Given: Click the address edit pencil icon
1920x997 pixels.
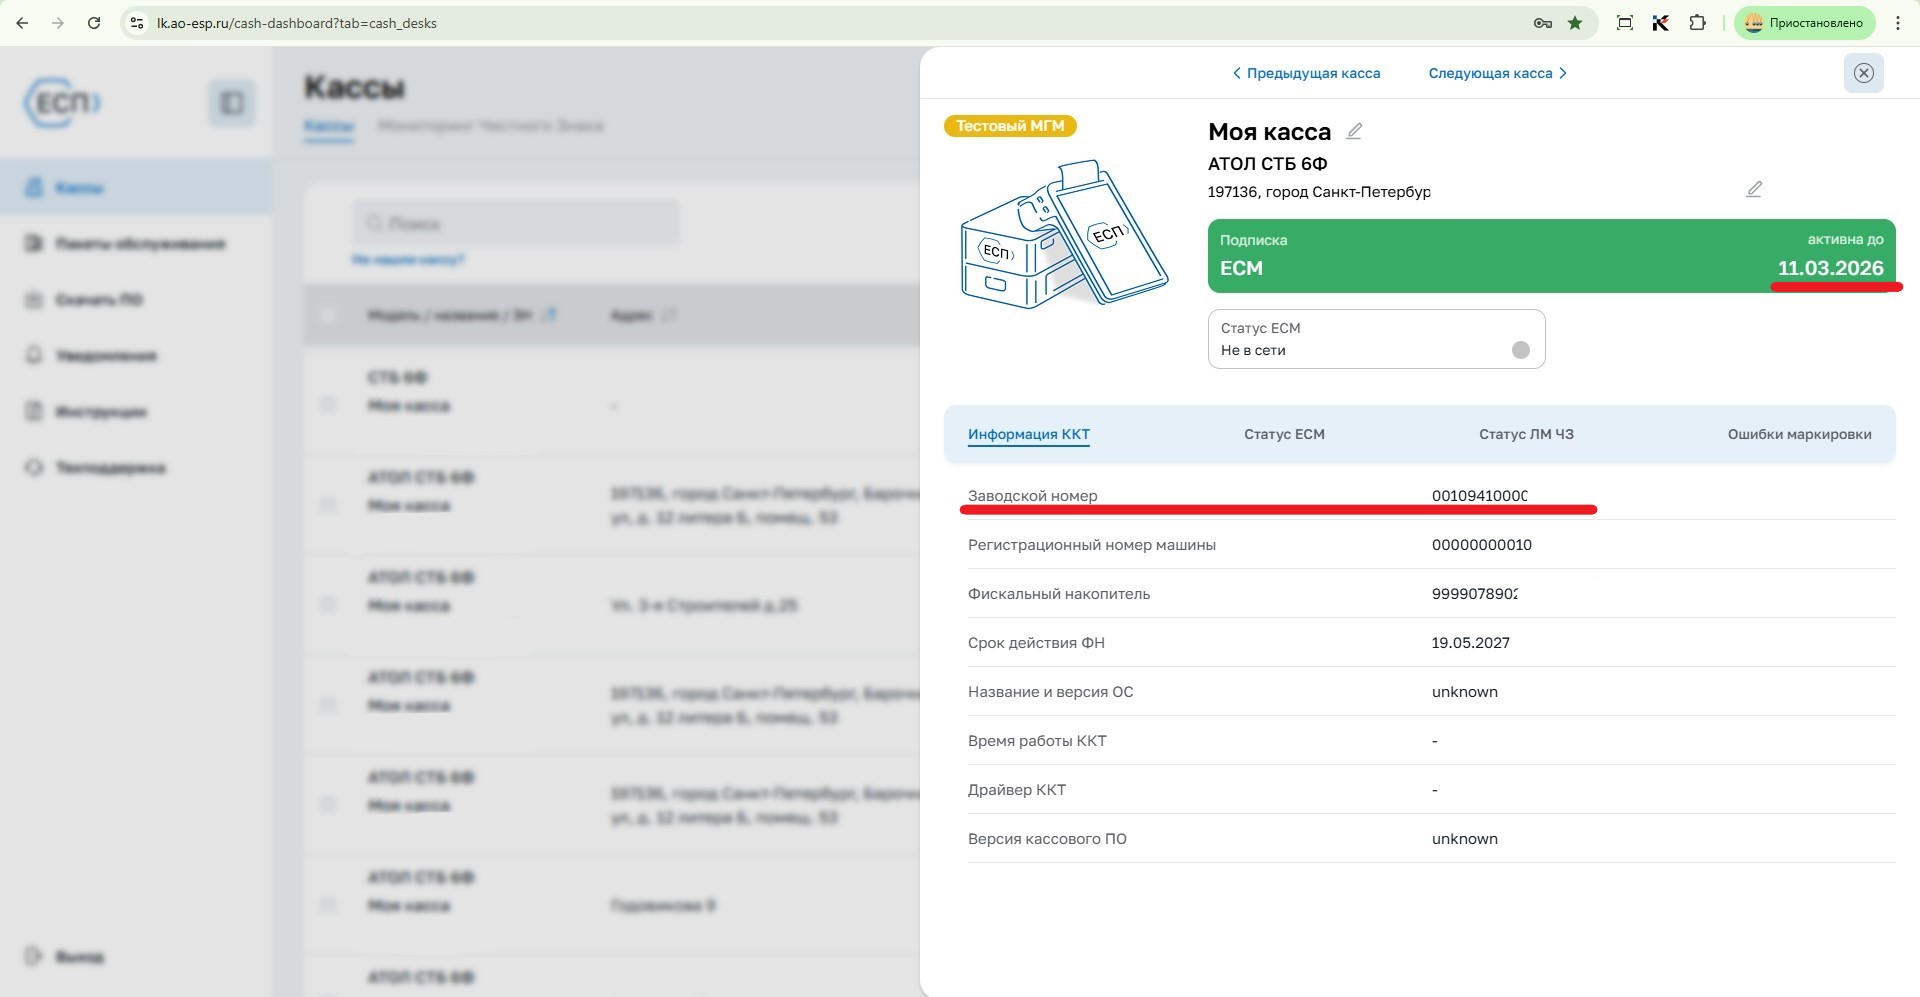Looking at the screenshot, I should (1753, 189).
